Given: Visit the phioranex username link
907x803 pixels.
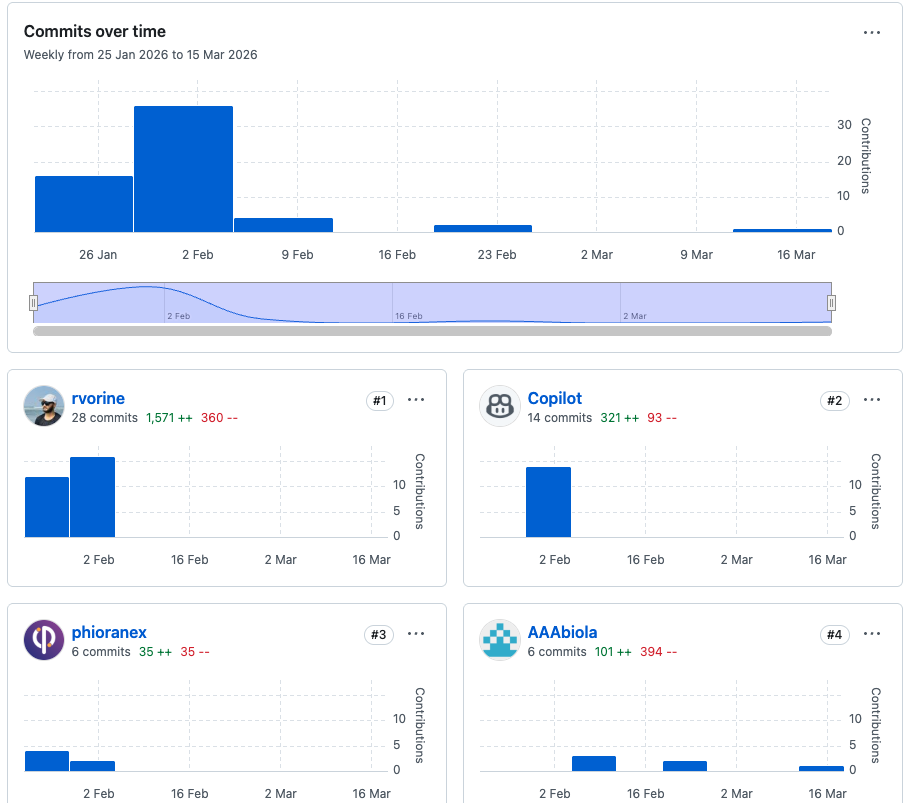Looking at the screenshot, I should pyautogui.click(x=109, y=632).
